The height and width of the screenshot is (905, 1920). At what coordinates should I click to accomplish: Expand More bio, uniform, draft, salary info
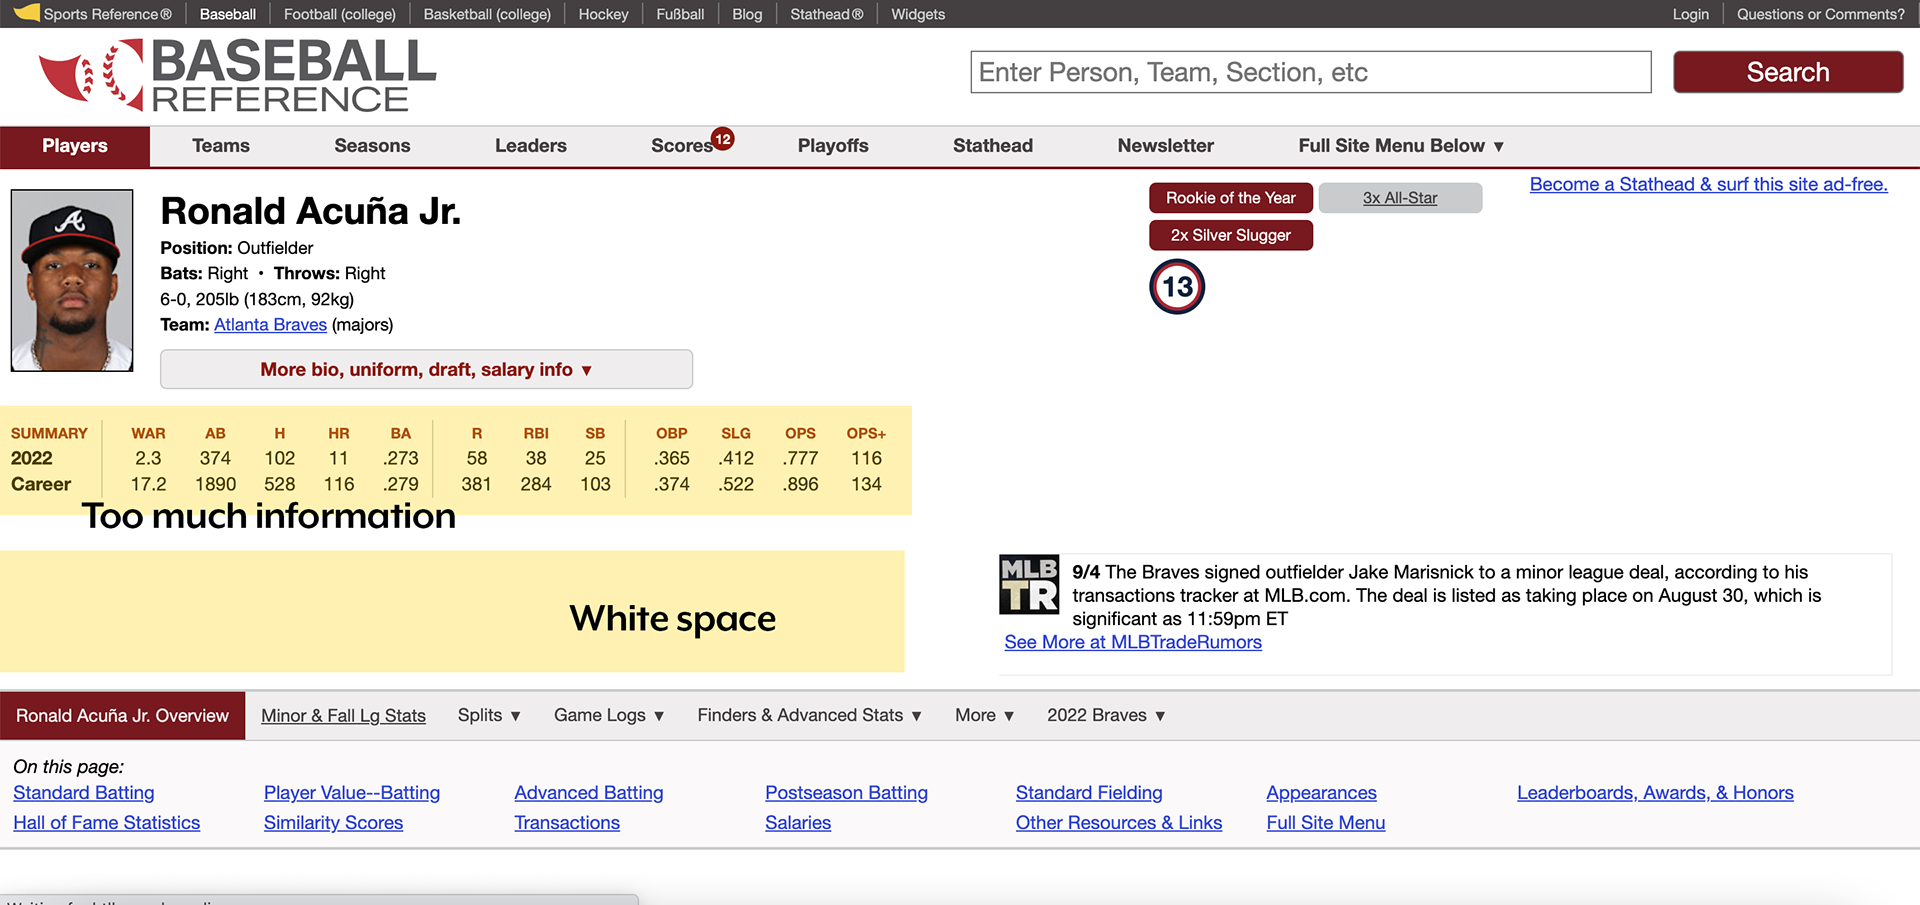pyautogui.click(x=426, y=369)
